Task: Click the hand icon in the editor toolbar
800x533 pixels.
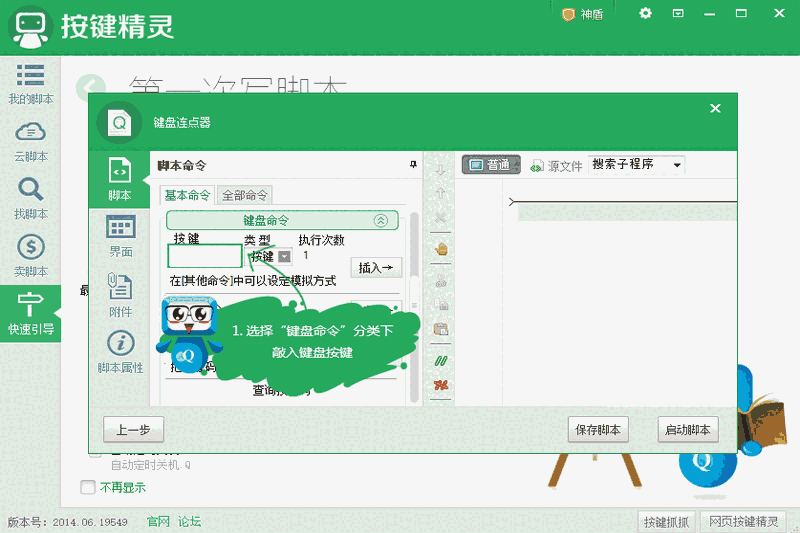Action: 441,249
